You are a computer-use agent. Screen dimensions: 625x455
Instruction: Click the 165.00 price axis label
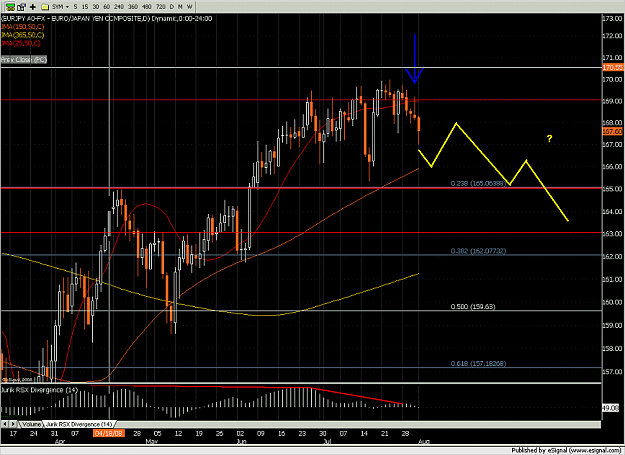tap(613, 189)
